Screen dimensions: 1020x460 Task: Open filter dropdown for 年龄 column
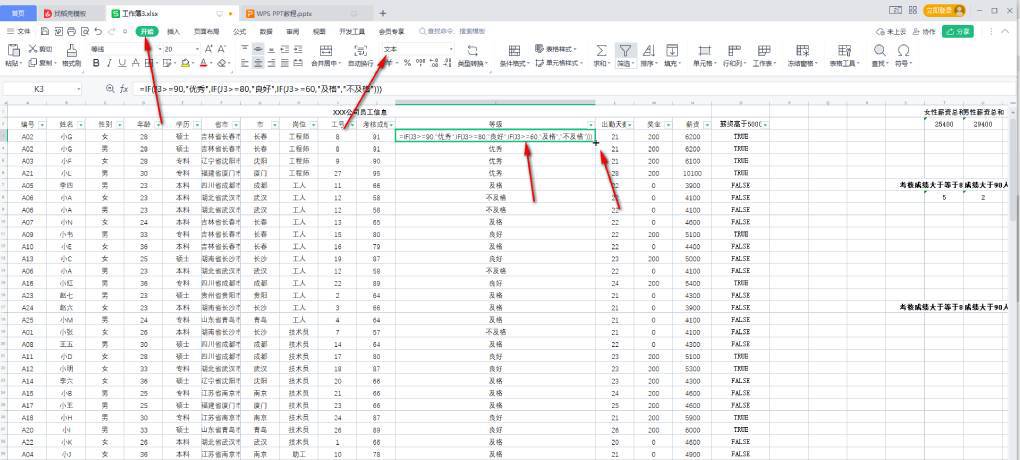pyautogui.click(x=157, y=124)
